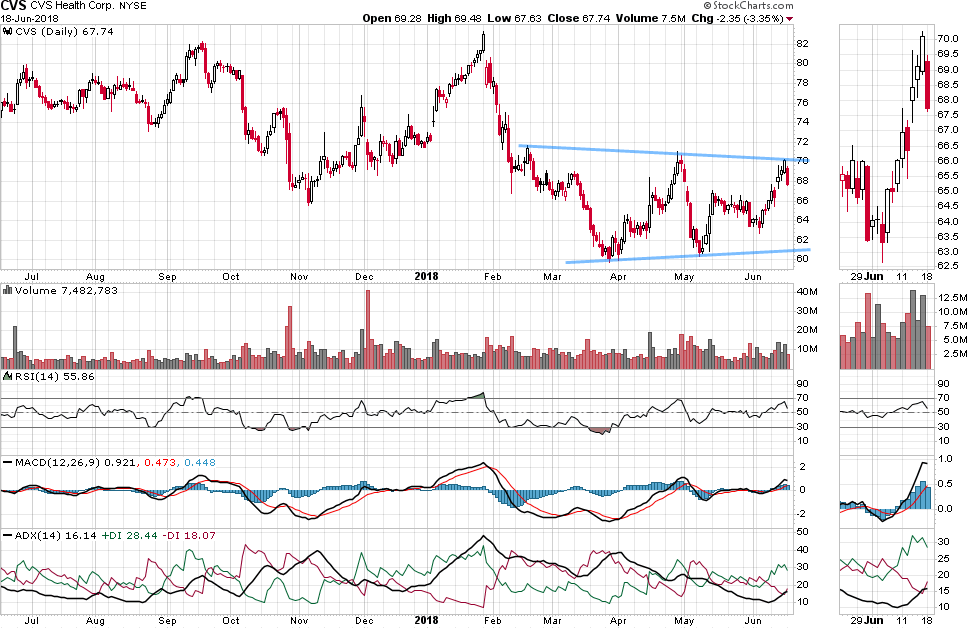The width and height of the screenshot is (967, 628).
Task: Click the 'High 69.48' value
Action: pos(454,18)
